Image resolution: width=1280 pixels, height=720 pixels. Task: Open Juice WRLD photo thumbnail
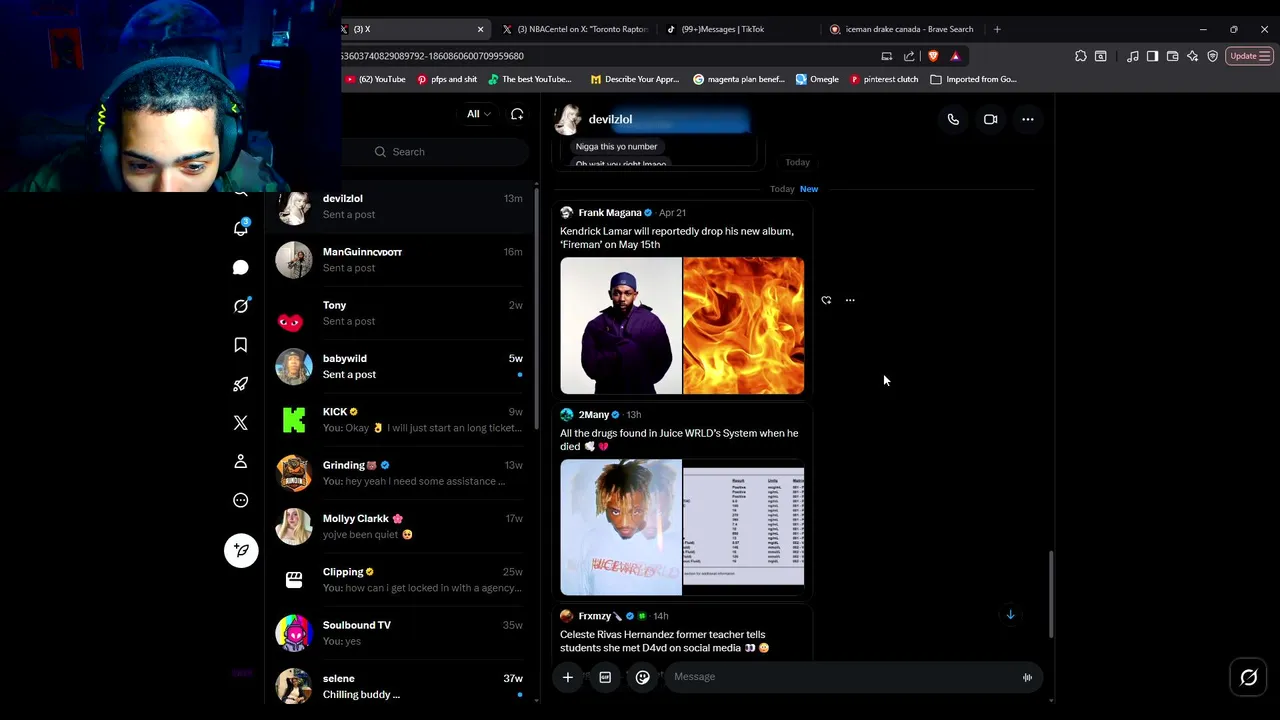point(621,528)
